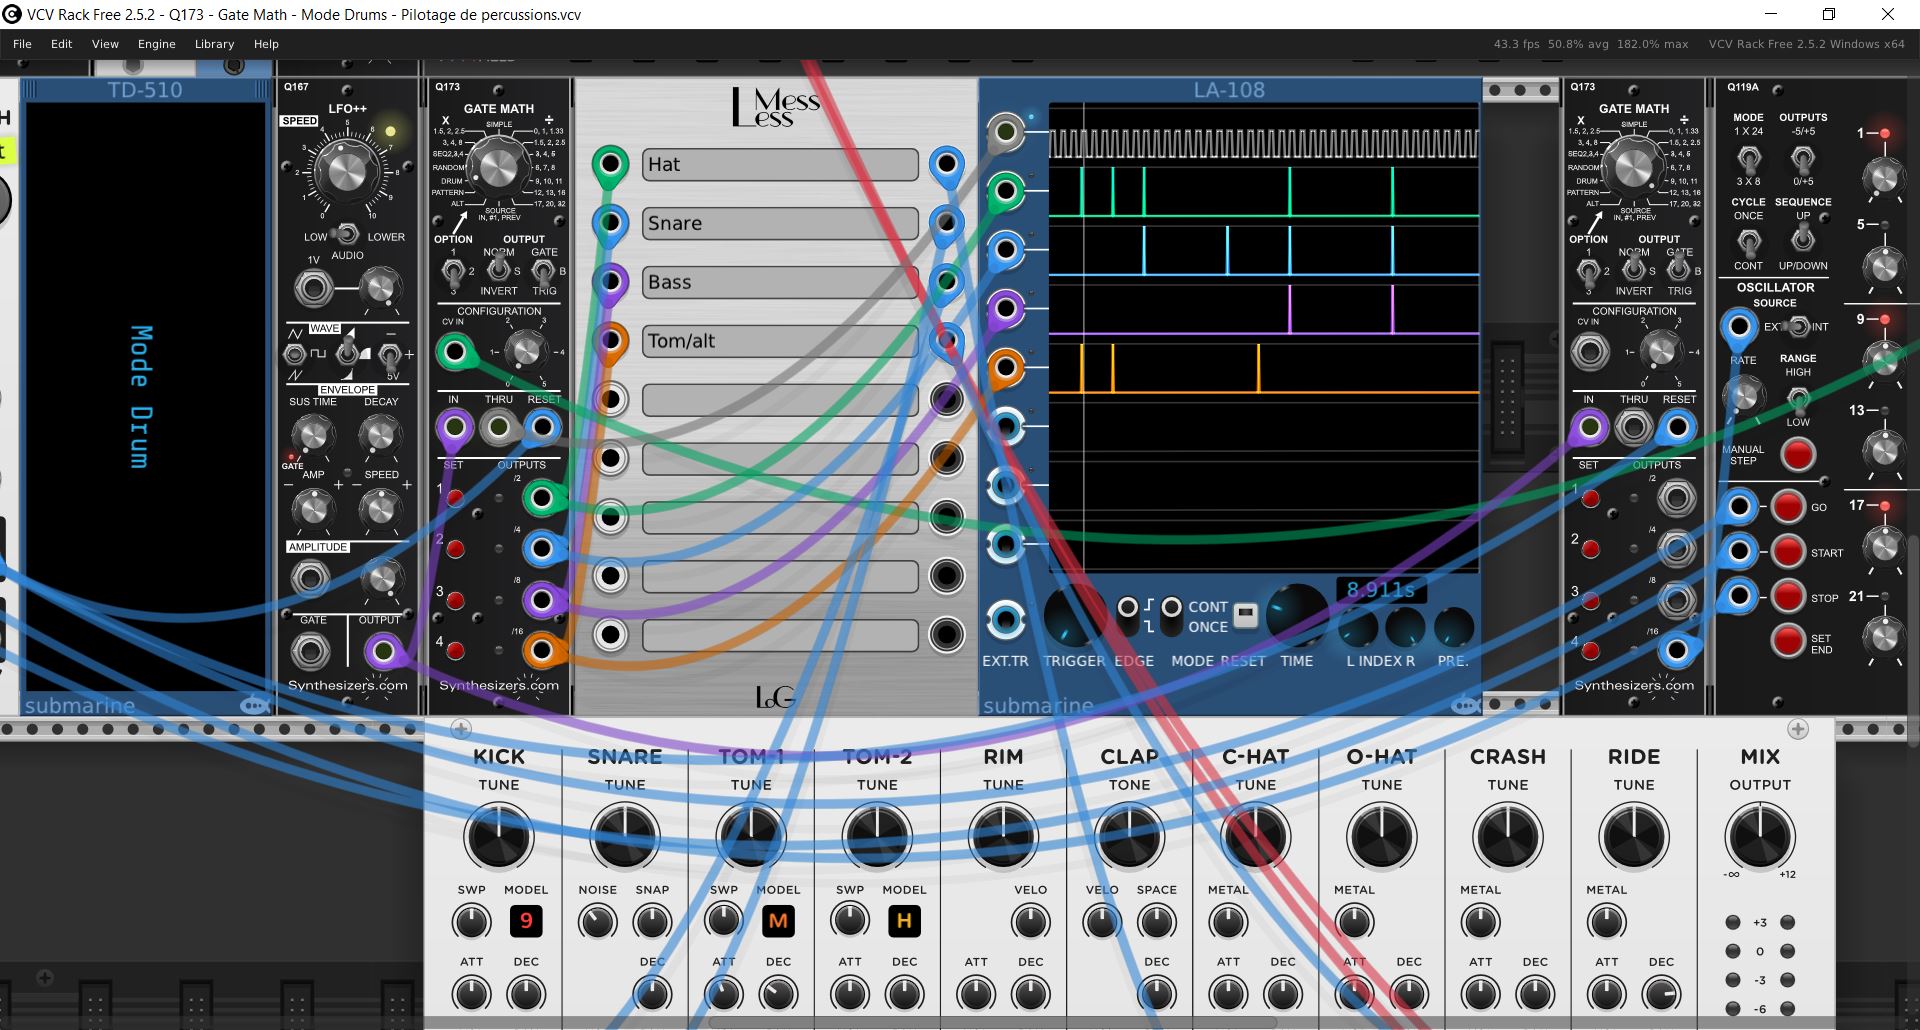The image size is (1920, 1030).
Task: Click the THRU jack on left Q173
Action: click(498, 428)
